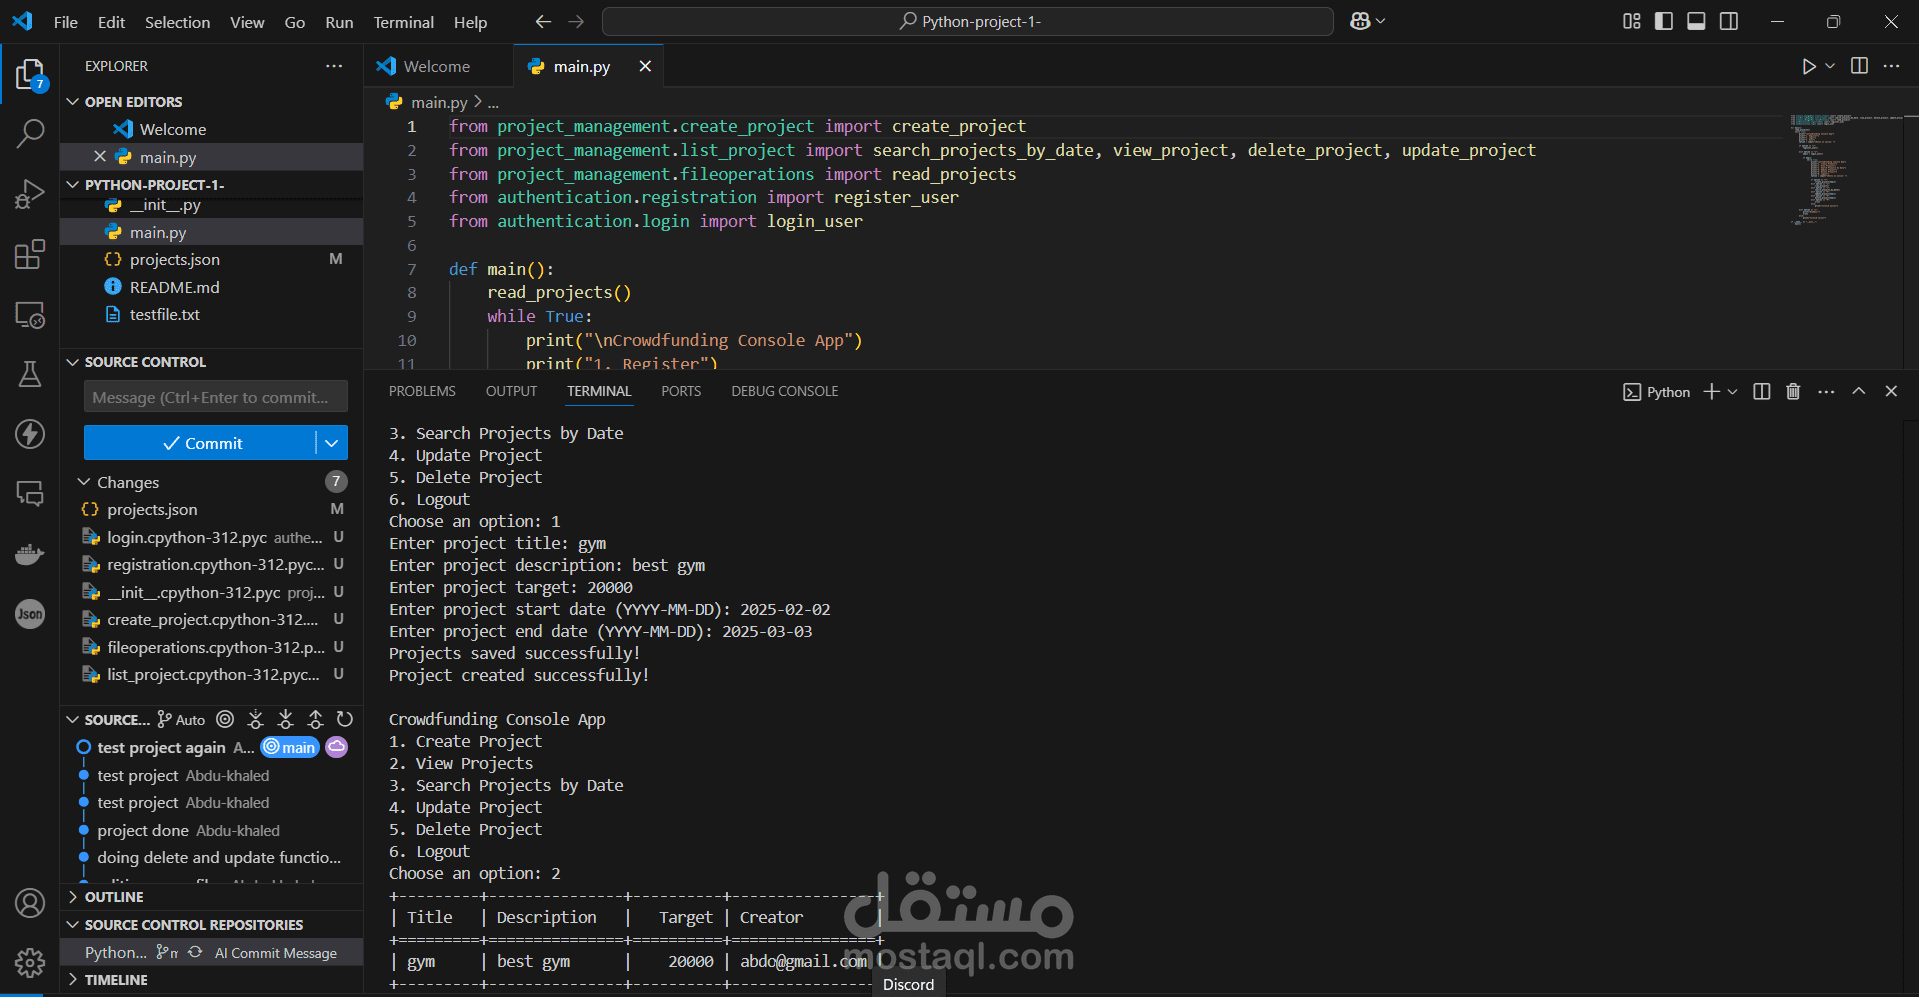This screenshot has width=1919, height=997.
Task: Fetch commits in the source control graph
Action: point(255,719)
